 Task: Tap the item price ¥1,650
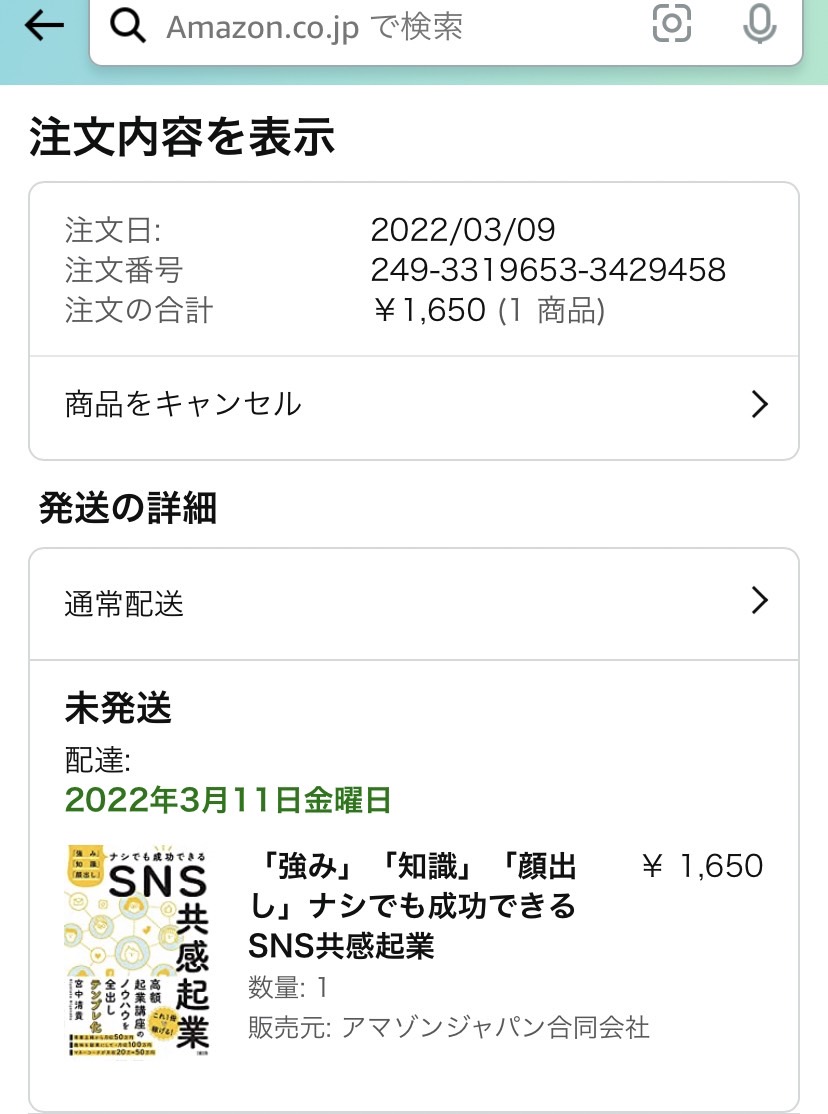(702, 865)
